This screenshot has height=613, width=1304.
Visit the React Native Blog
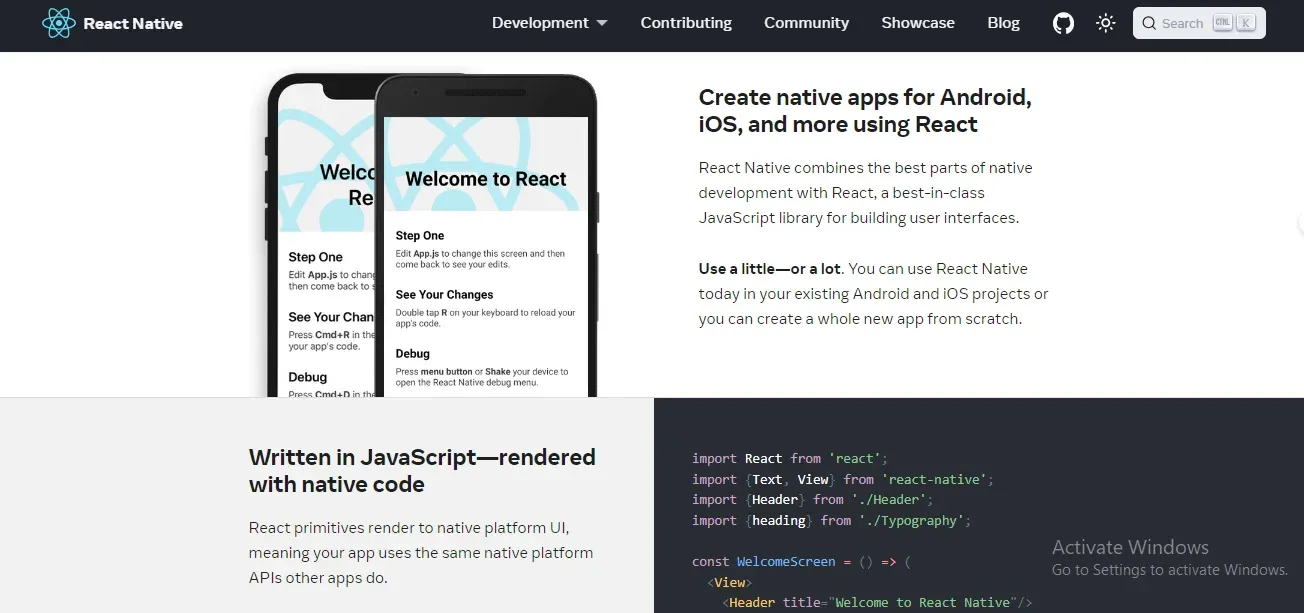click(x=1003, y=22)
